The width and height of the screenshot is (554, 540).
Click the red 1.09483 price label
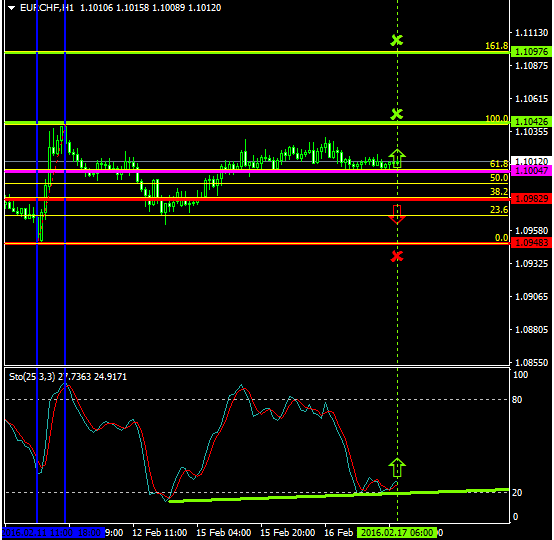(531, 243)
